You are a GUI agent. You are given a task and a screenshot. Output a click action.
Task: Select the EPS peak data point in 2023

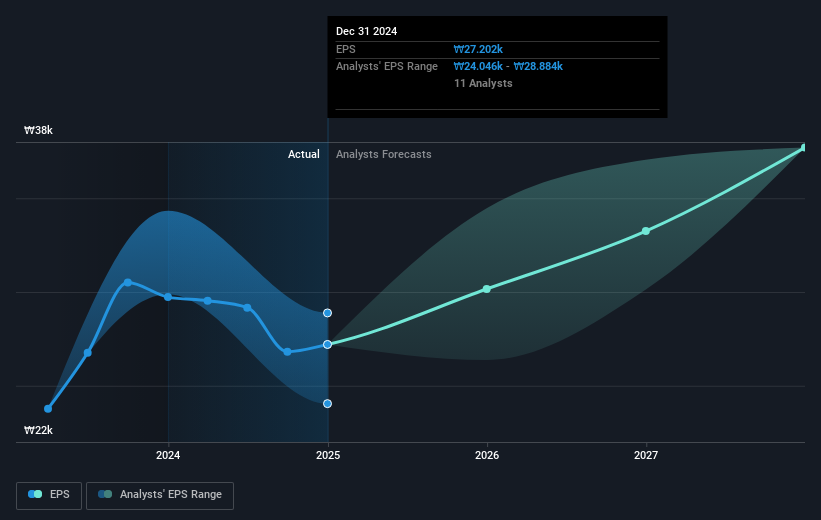[128, 282]
